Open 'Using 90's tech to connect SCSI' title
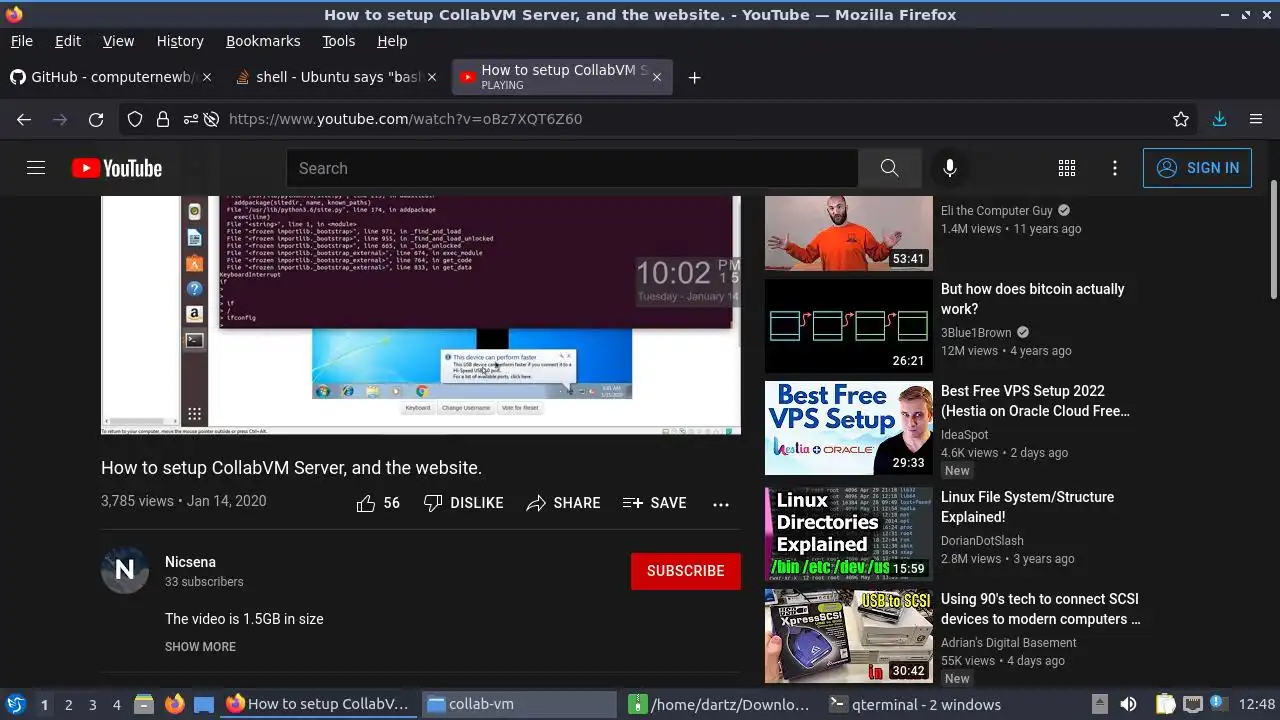The width and height of the screenshot is (1280, 720). point(1040,609)
